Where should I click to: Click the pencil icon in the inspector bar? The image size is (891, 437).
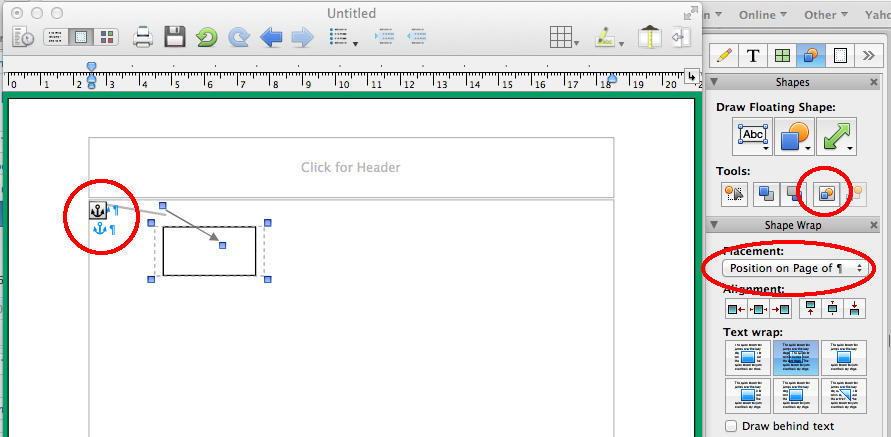tap(724, 55)
